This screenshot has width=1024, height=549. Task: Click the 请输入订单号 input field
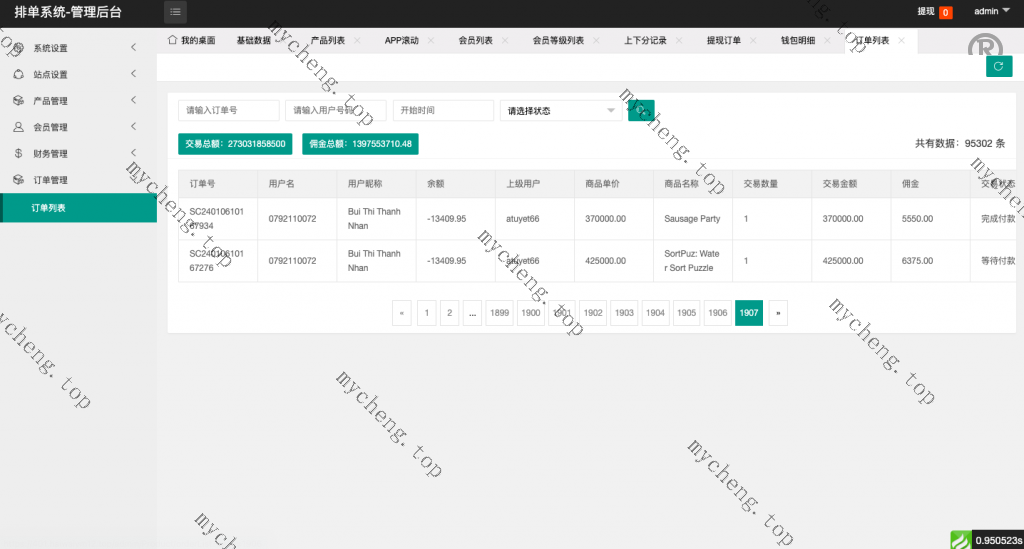pos(228,111)
